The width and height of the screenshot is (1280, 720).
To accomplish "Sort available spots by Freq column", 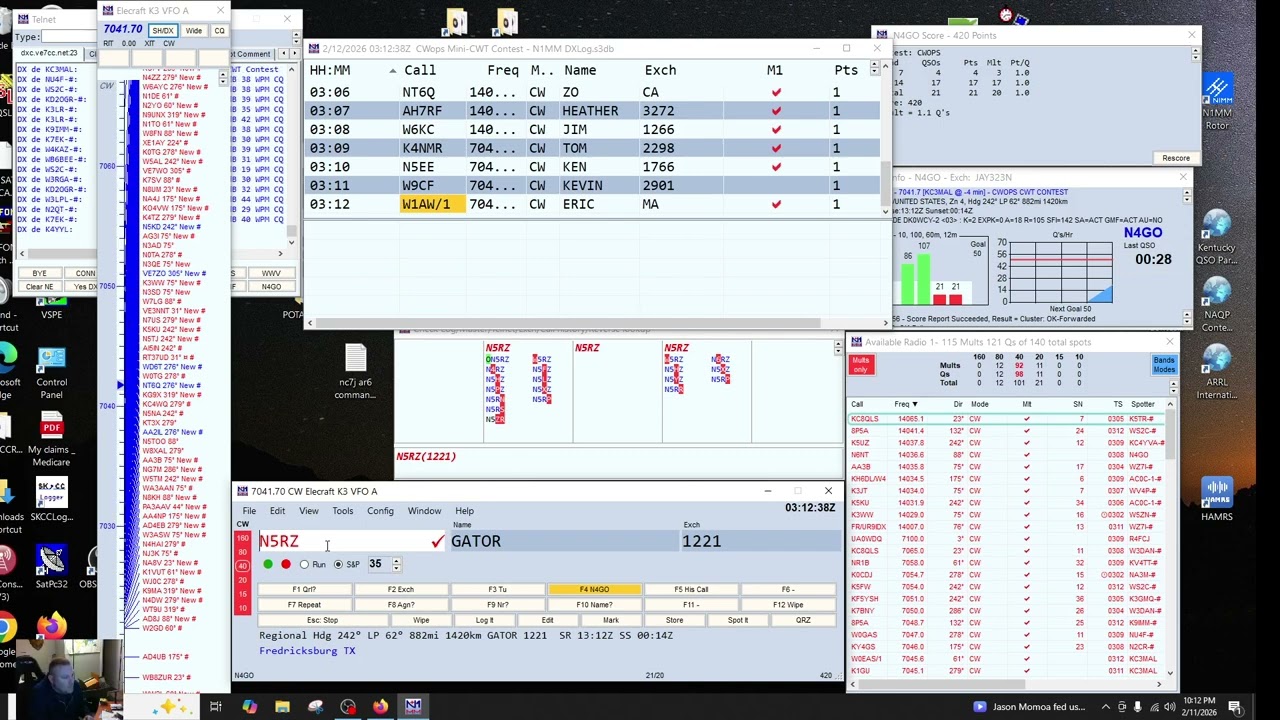I will pyautogui.click(x=907, y=404).
